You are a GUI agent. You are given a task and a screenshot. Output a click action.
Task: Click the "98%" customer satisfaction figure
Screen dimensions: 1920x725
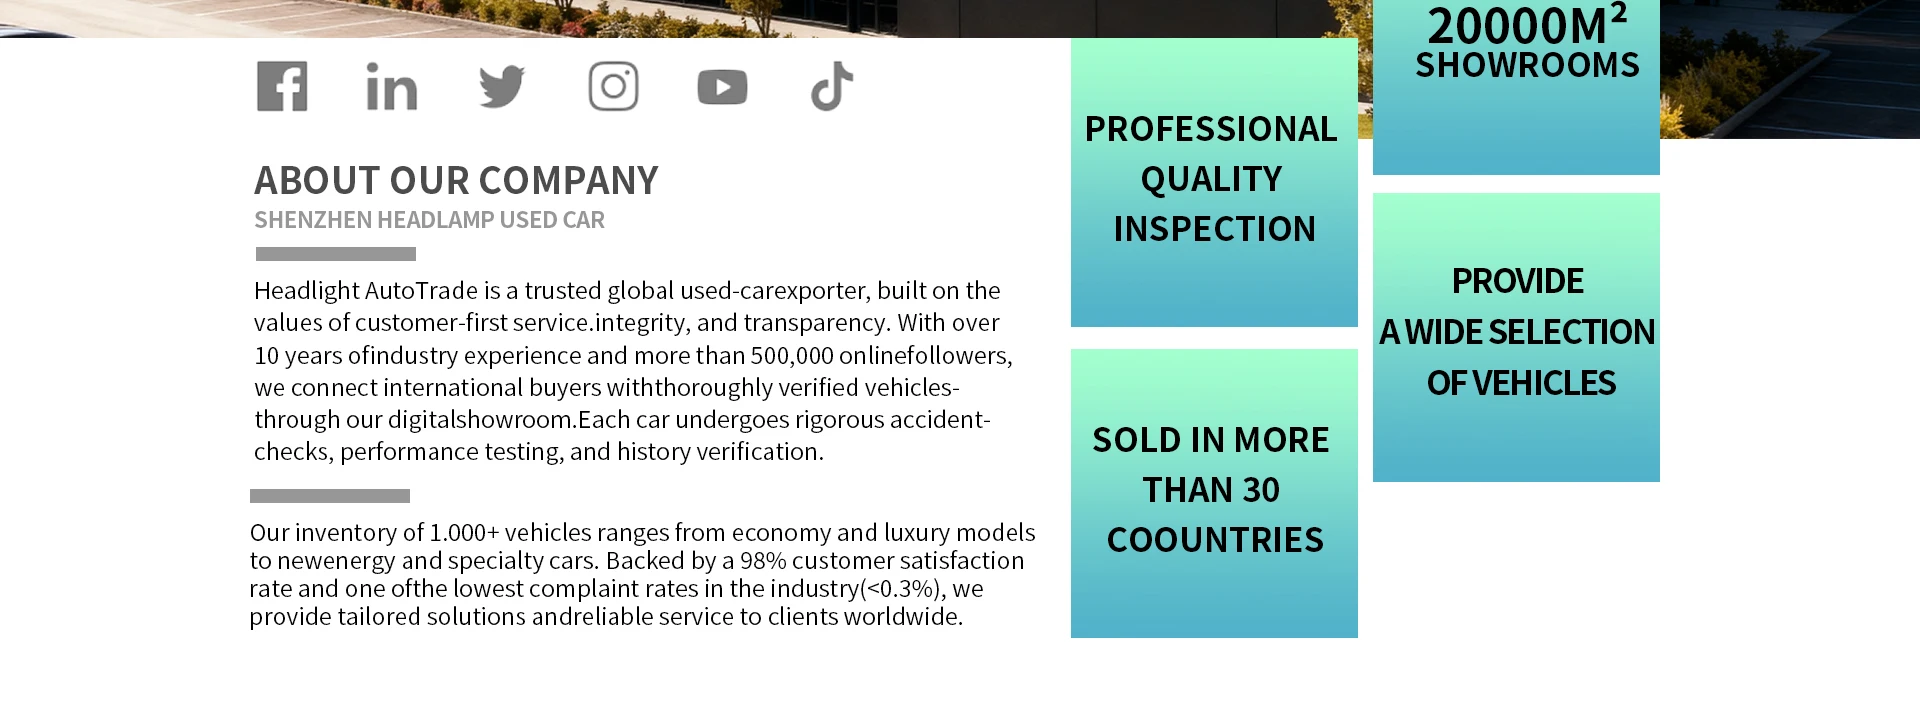[763, 561]
